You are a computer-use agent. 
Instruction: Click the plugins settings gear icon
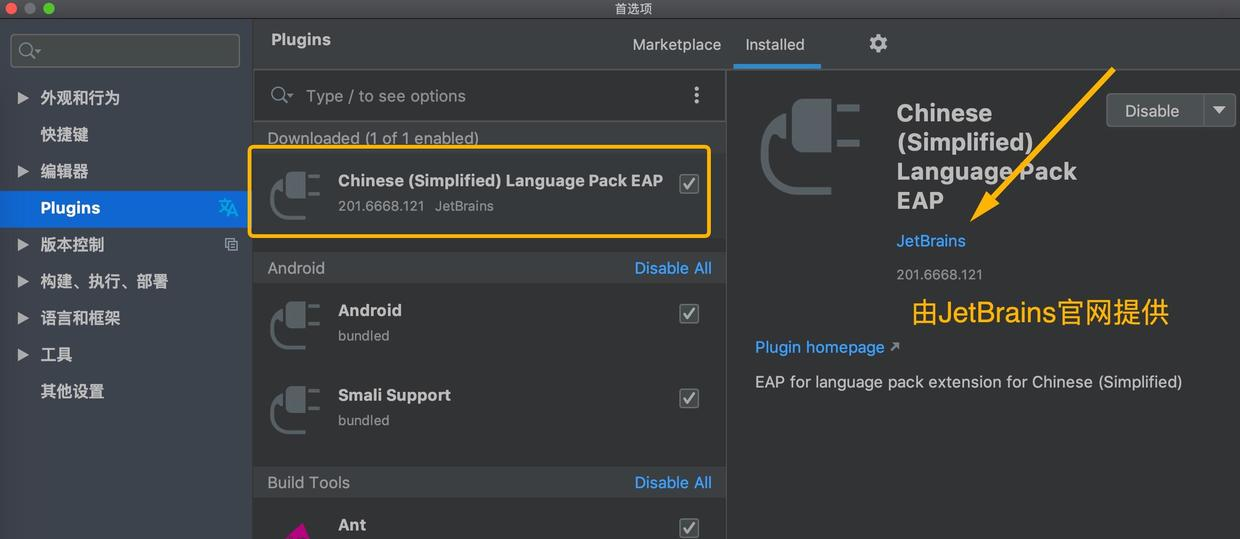click(x=878, y=43)
